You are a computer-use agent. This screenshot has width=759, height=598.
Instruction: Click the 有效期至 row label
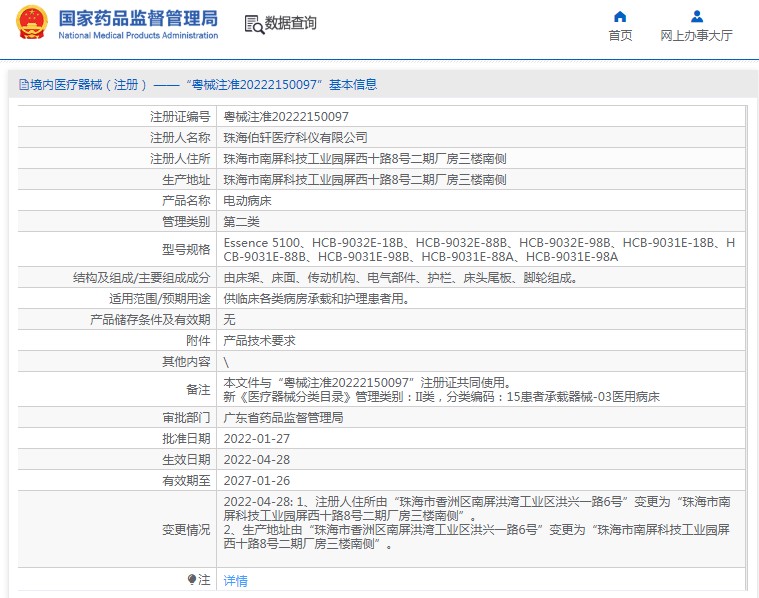pos(186,481)
